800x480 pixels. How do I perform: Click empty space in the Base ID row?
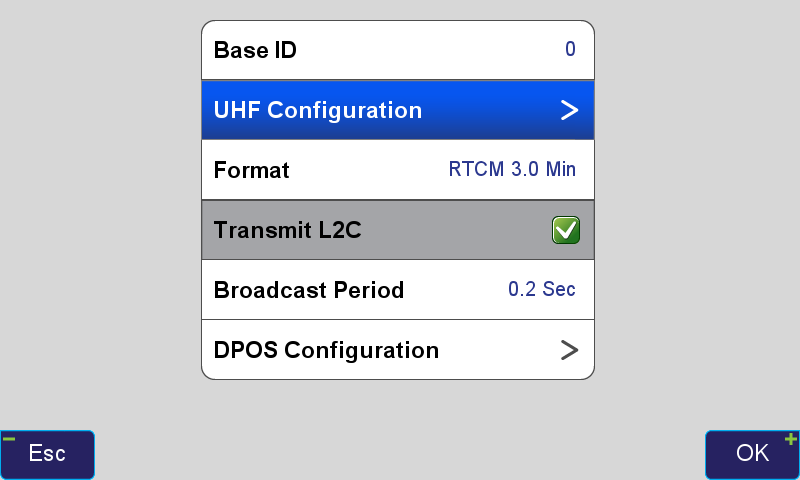420,50
